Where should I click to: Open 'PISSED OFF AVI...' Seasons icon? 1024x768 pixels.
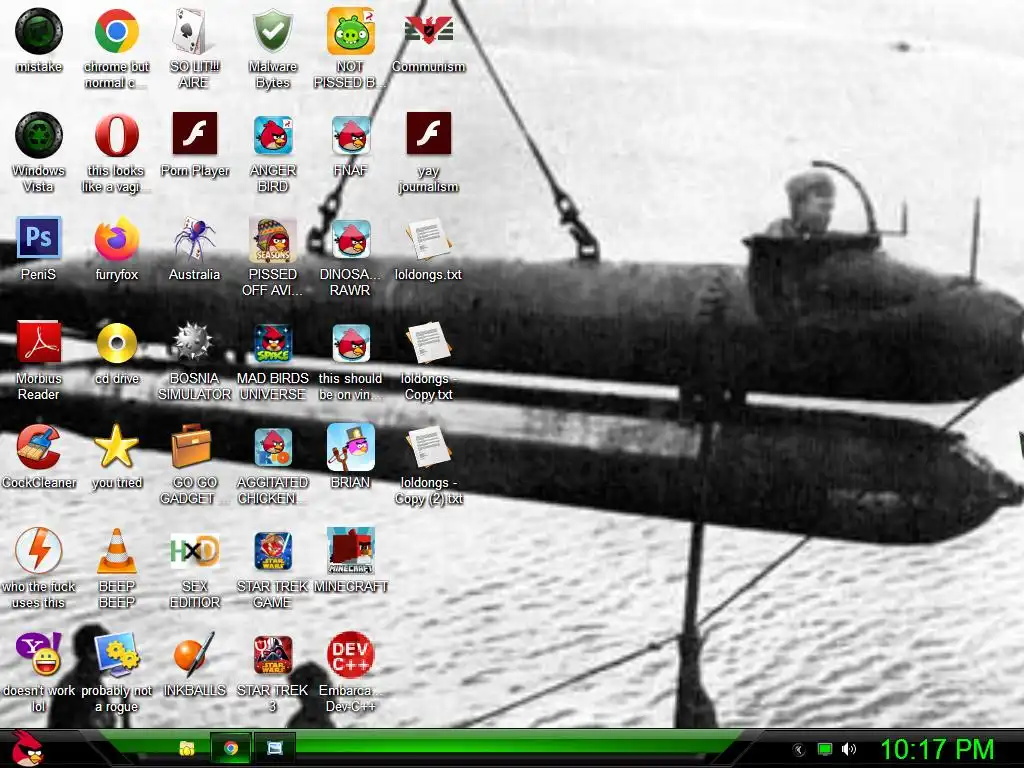(273, 240)
